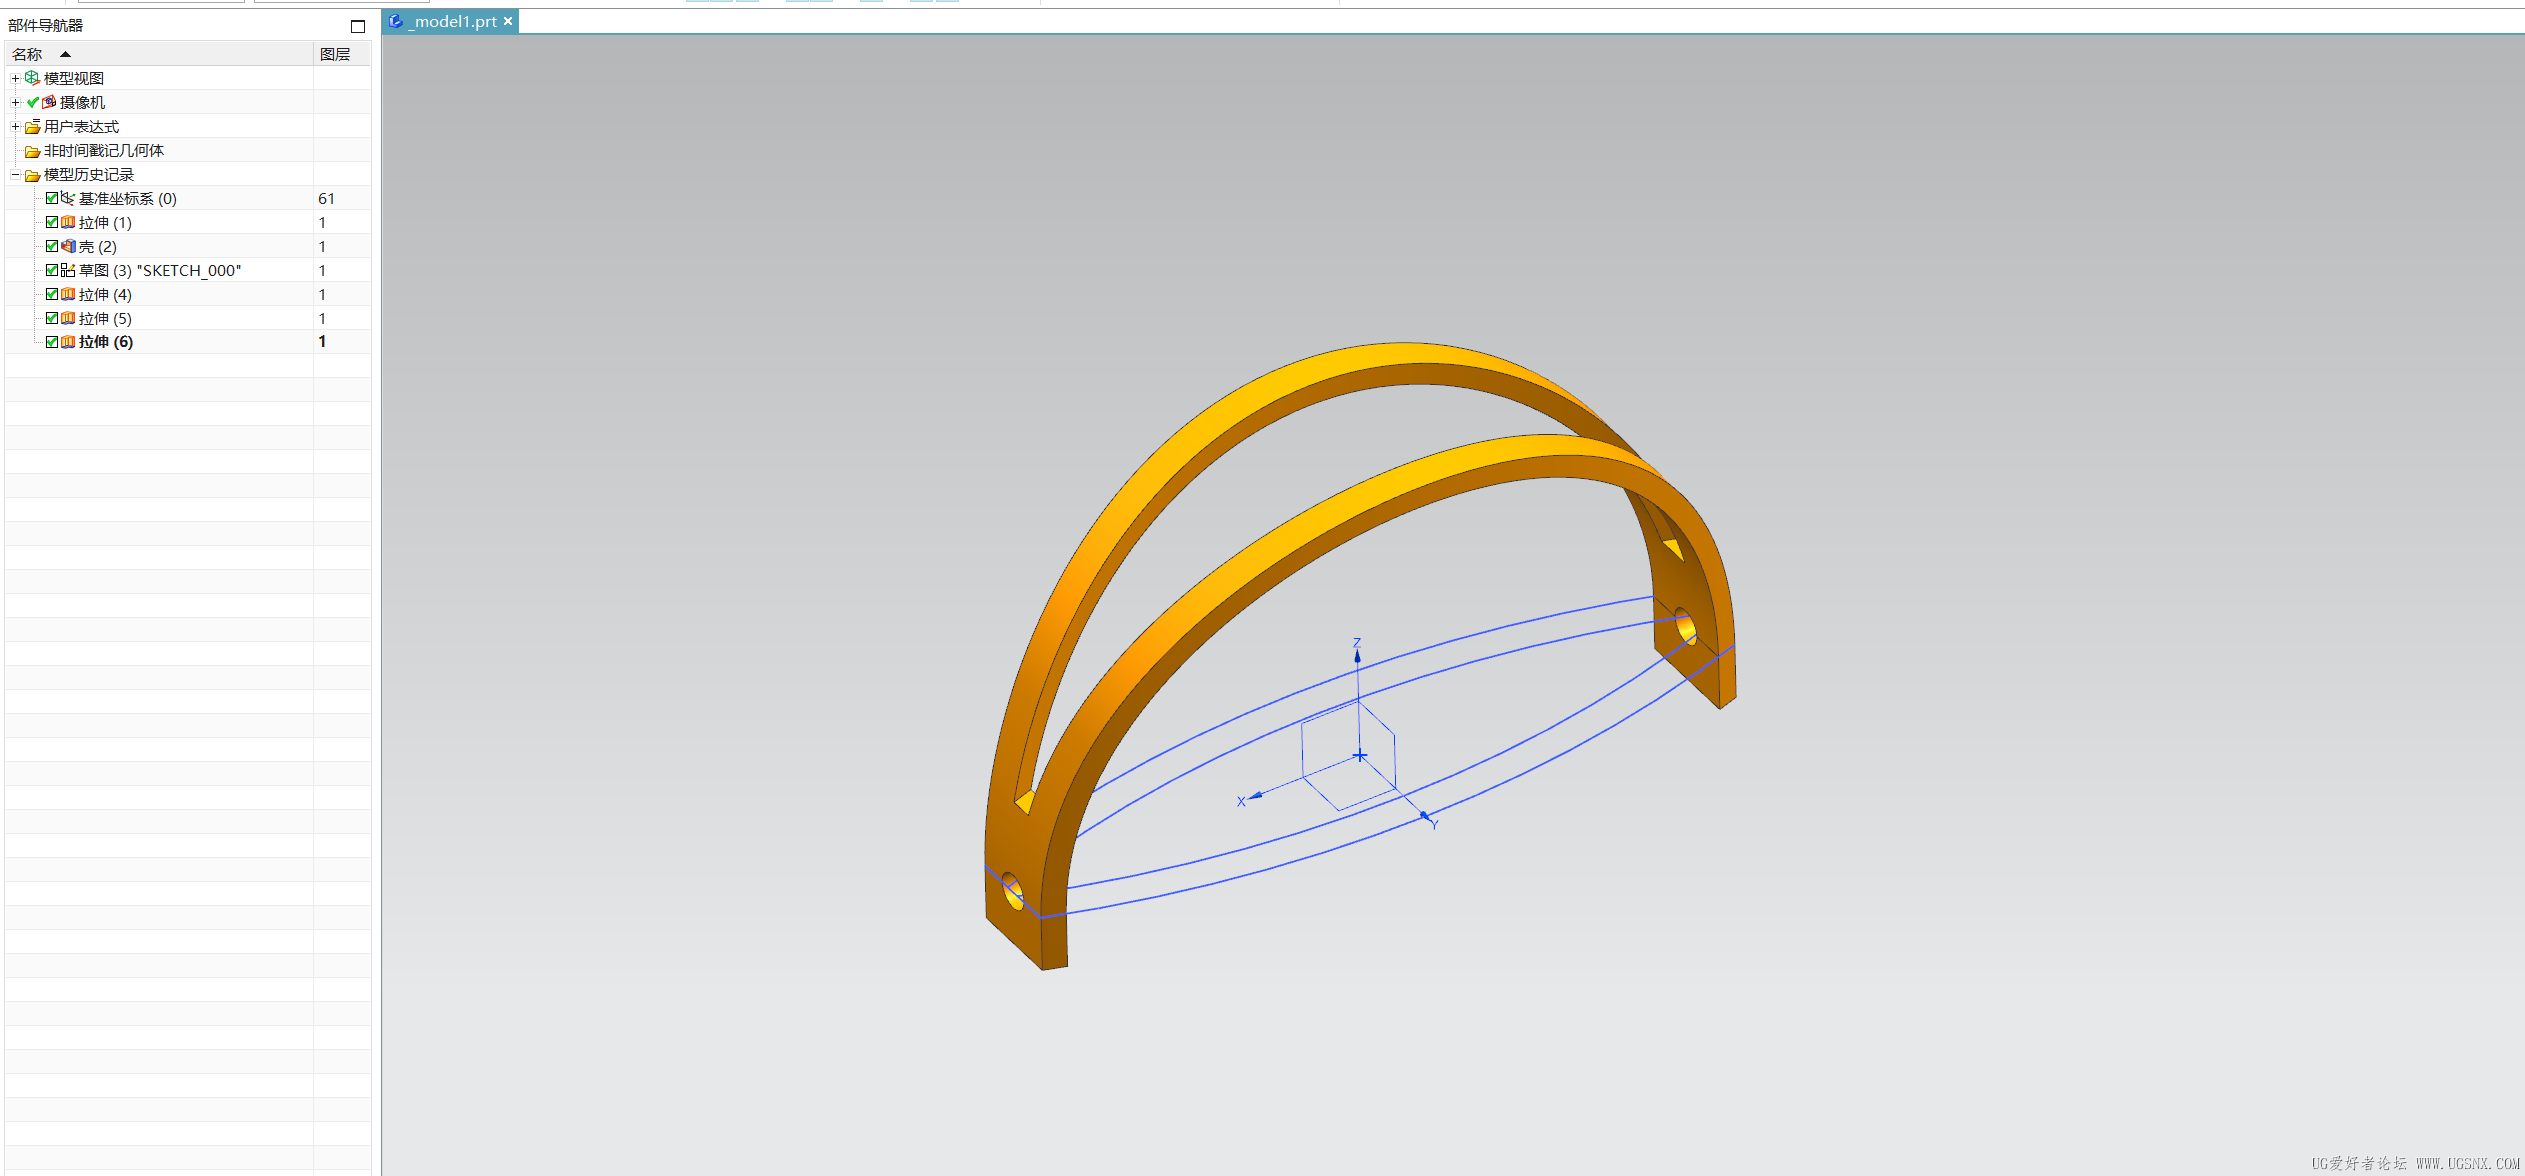Click the part file icon on model1.prt tab
This screenshot has height=1176, width=2525.
click(396, 21)
